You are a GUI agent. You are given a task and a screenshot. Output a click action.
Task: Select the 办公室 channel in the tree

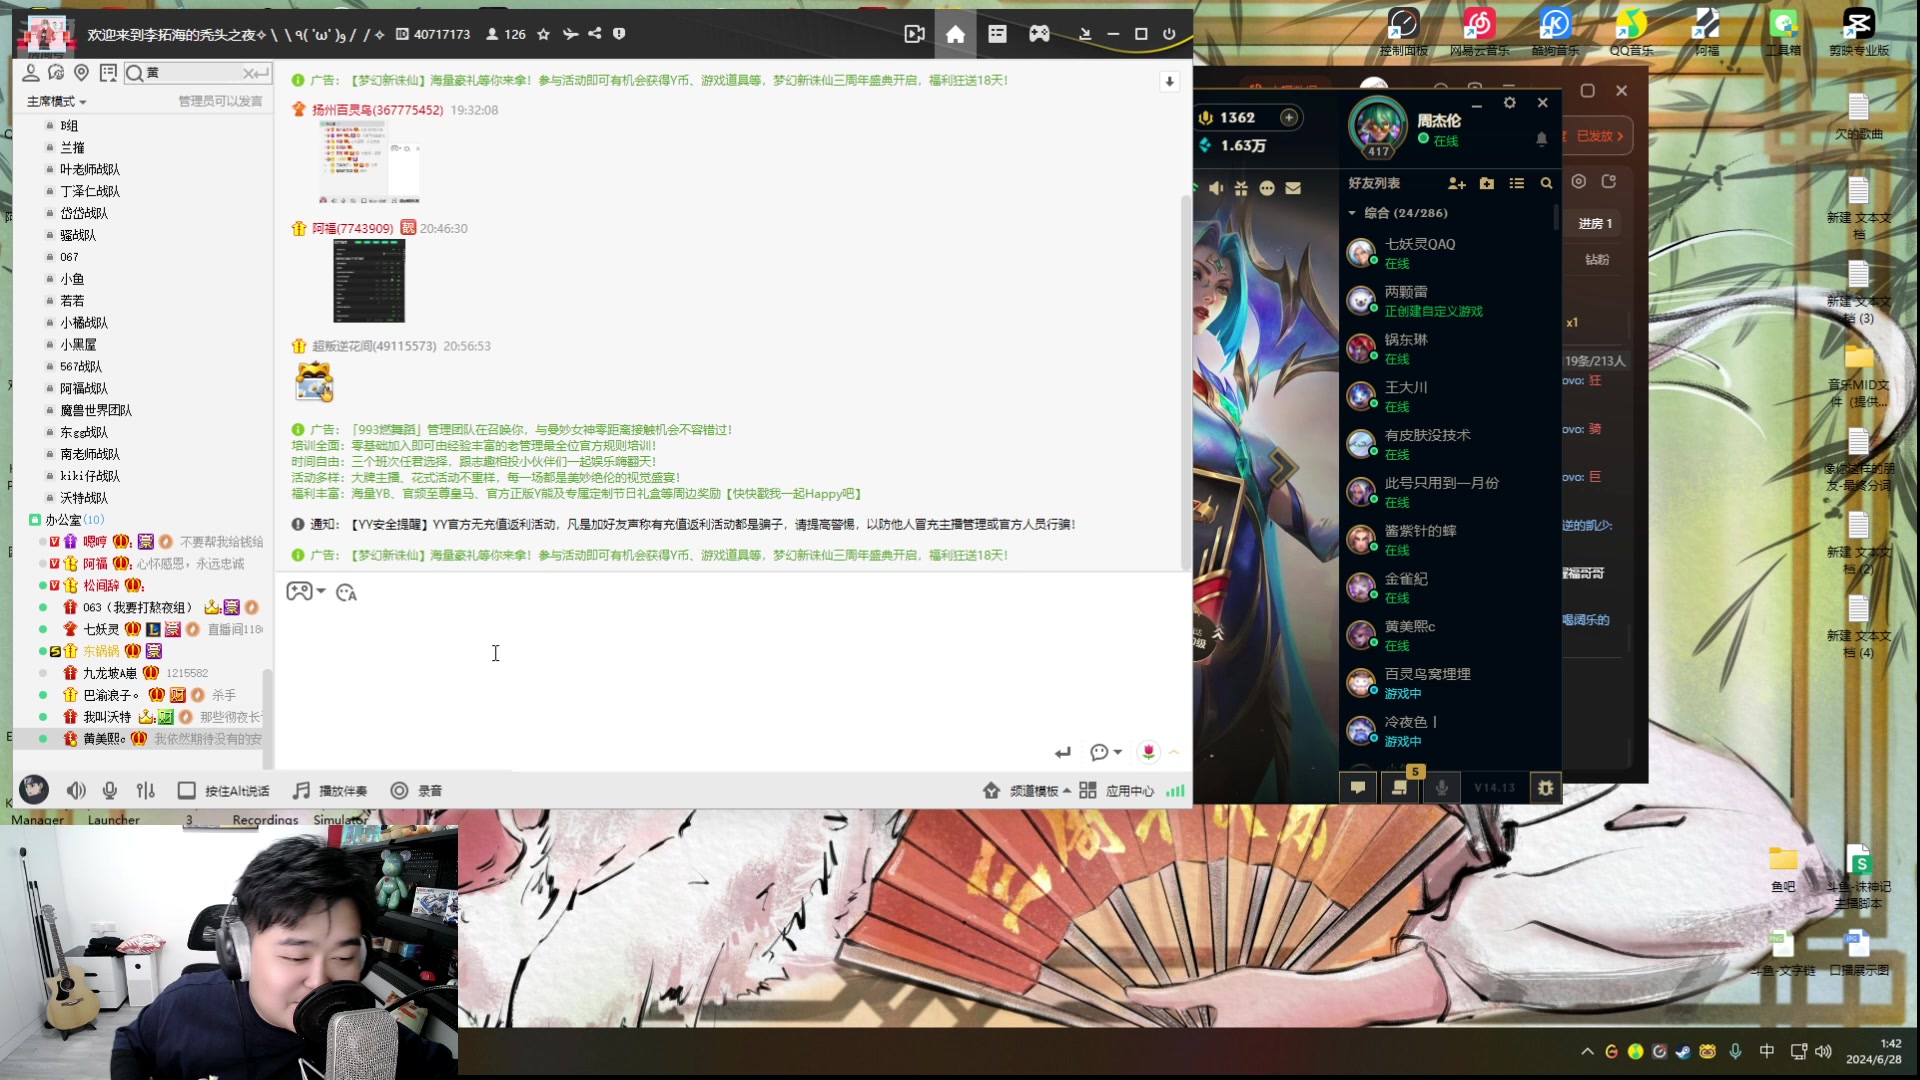(63, 520)
